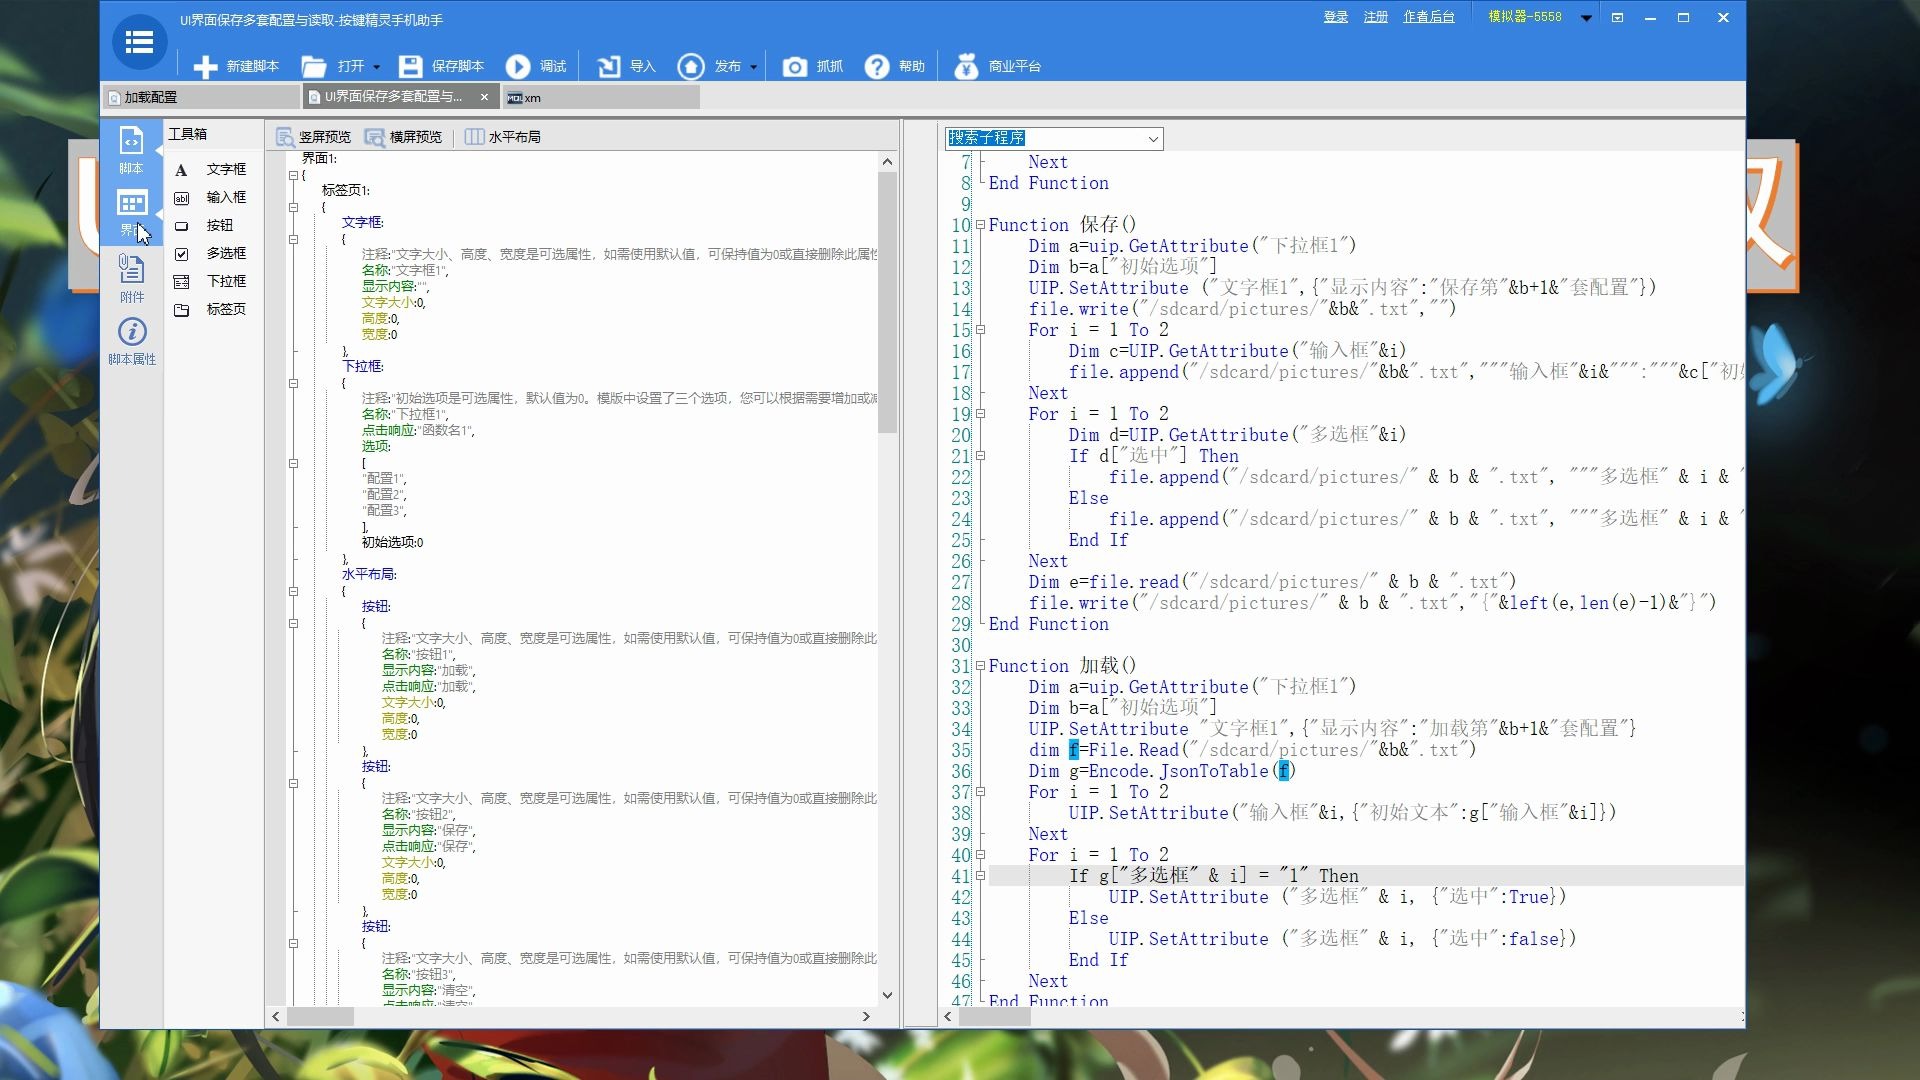Image resolution: width=1920 pixels, height=1080 pixels.
Task: Open the 打开 dropdown arrow
Action: coord(377,68)
